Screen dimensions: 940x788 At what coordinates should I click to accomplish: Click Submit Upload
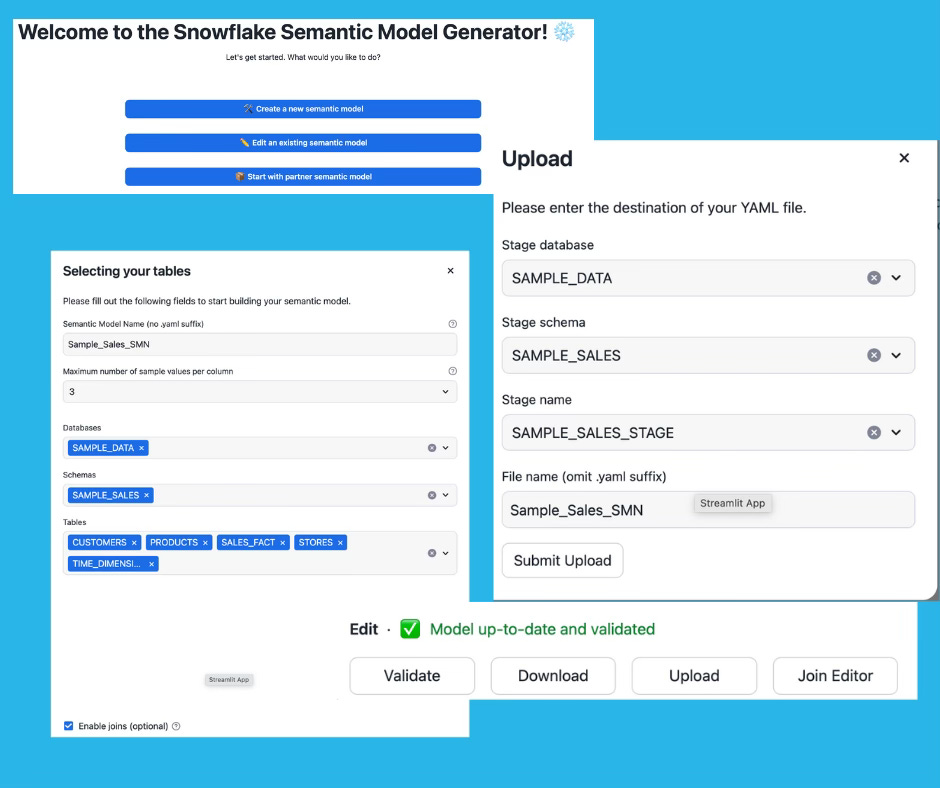(562, 560)
